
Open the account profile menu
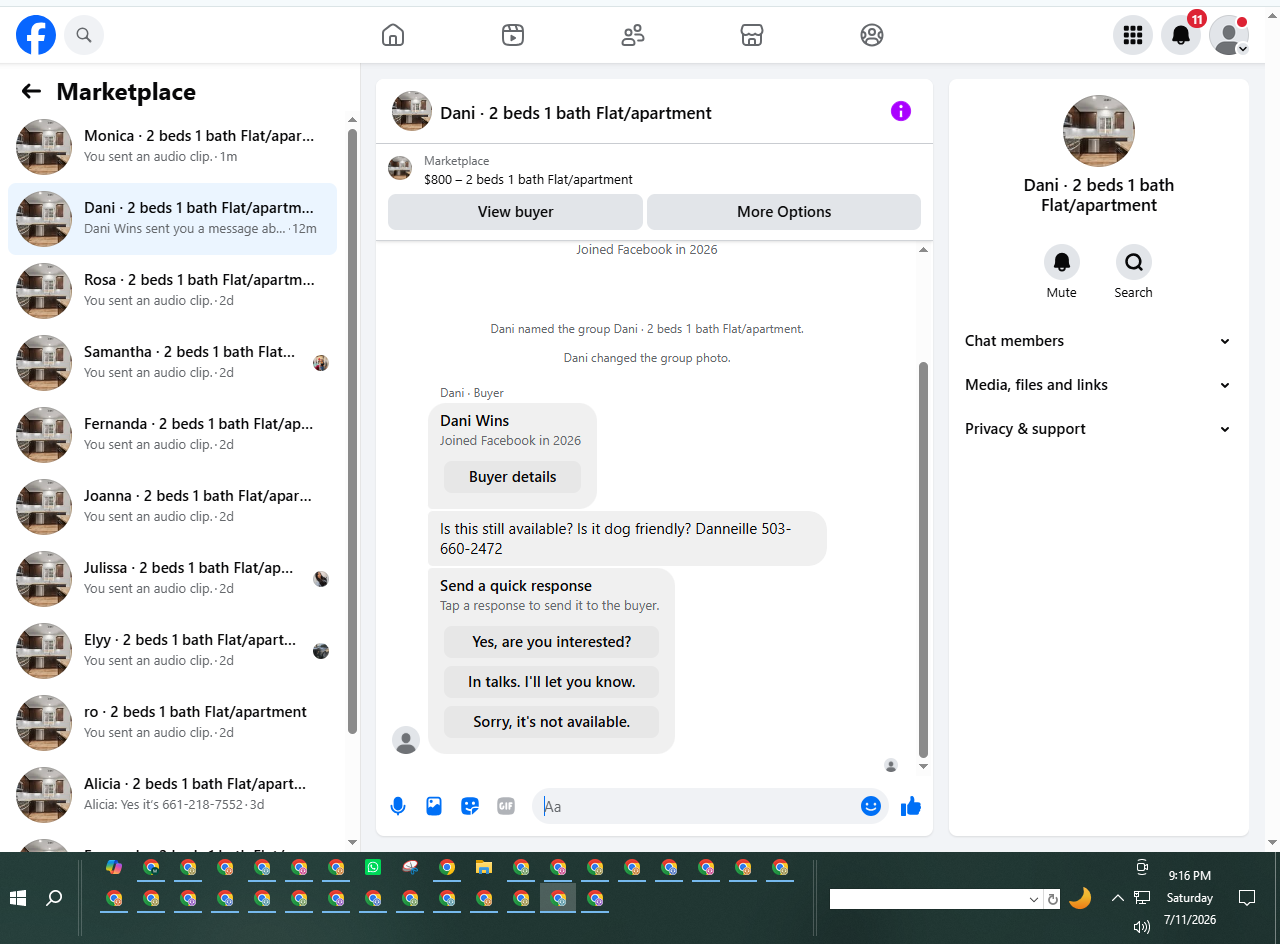point(1229,35)
